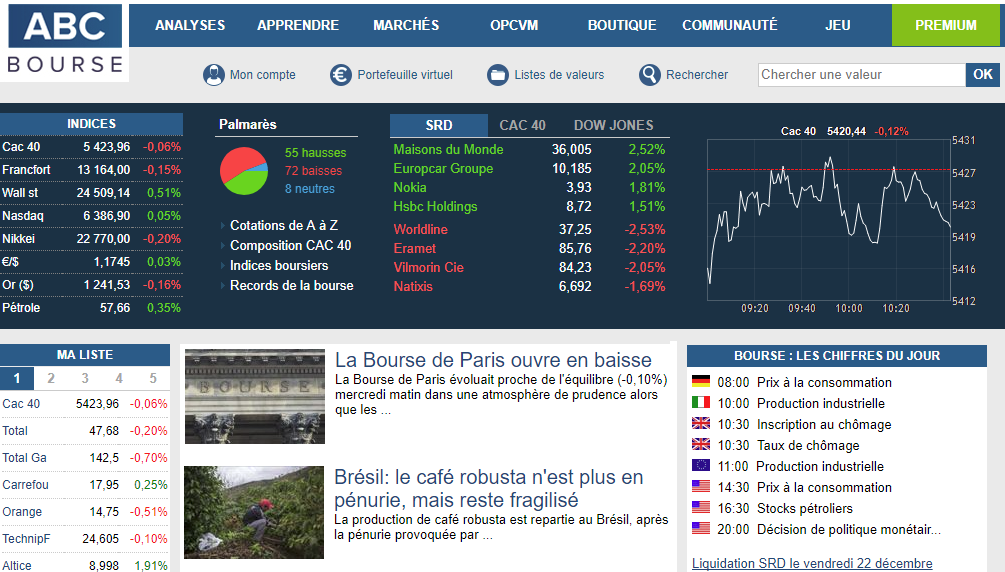1005x572 pixels.
Task: Open Nokia stock quote
Action: point(410,187)
